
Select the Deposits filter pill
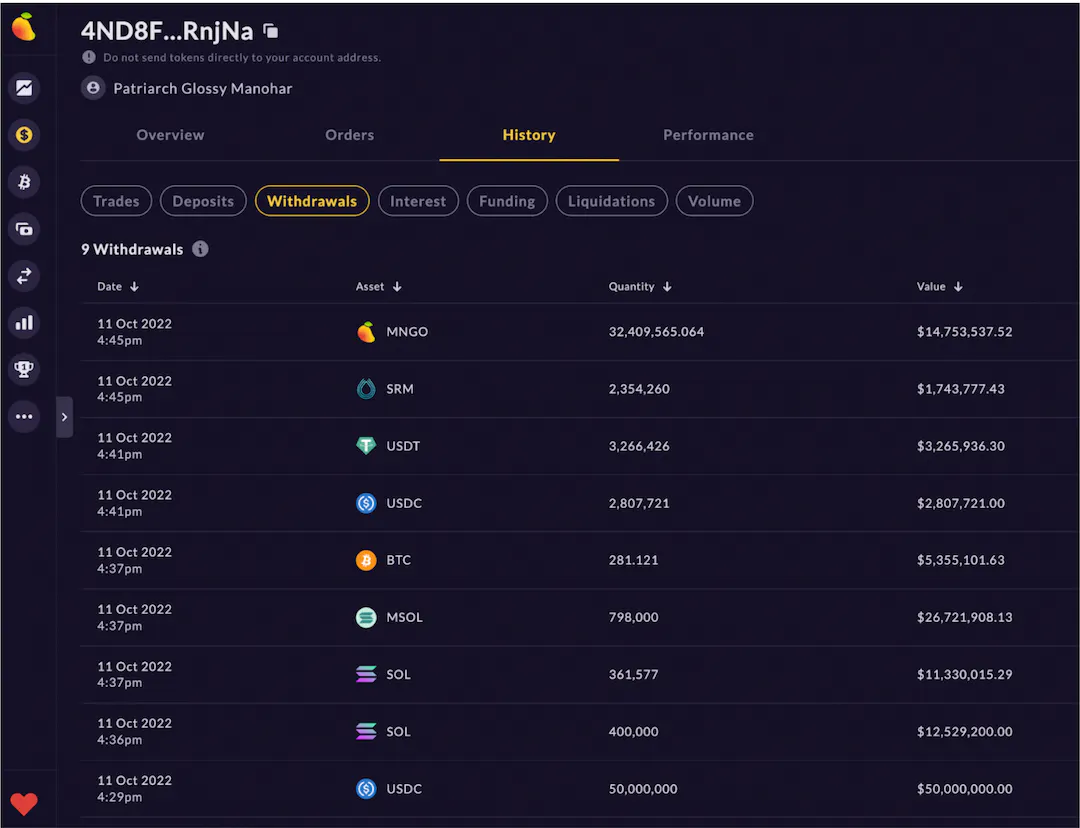tap(203, 201)
